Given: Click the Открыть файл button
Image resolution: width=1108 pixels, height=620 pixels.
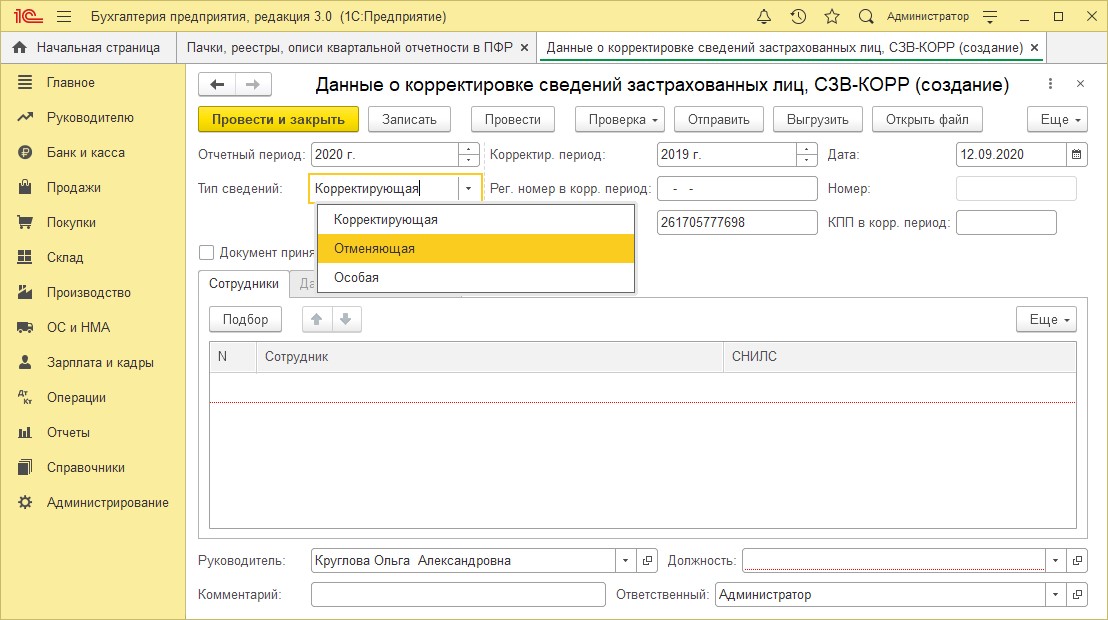Looking at the screenshot, I should 927,119.
